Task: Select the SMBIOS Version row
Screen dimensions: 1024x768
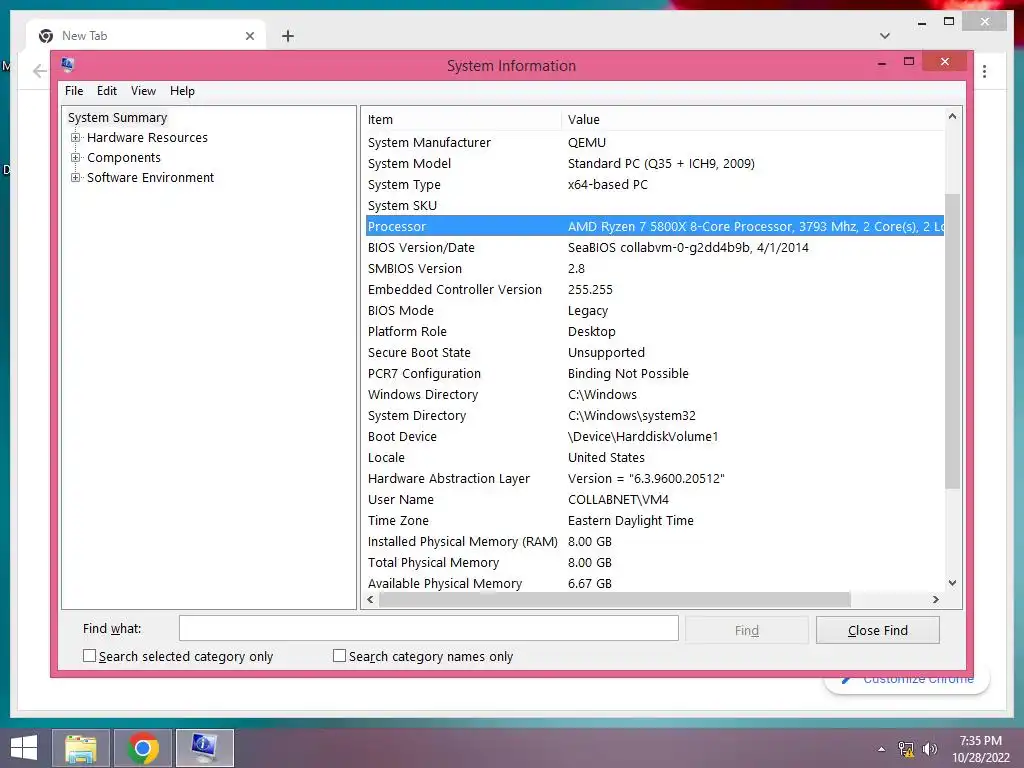Action: (x=654, y=268)
